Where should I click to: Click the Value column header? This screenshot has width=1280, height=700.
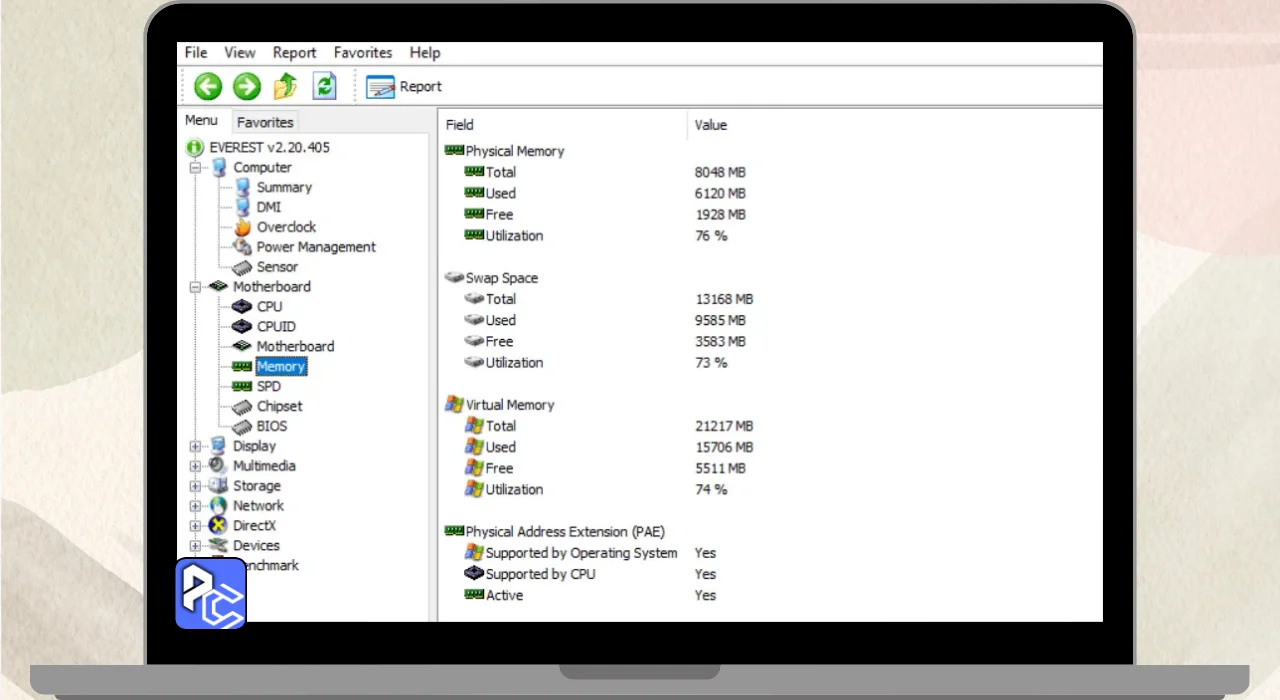711,125
